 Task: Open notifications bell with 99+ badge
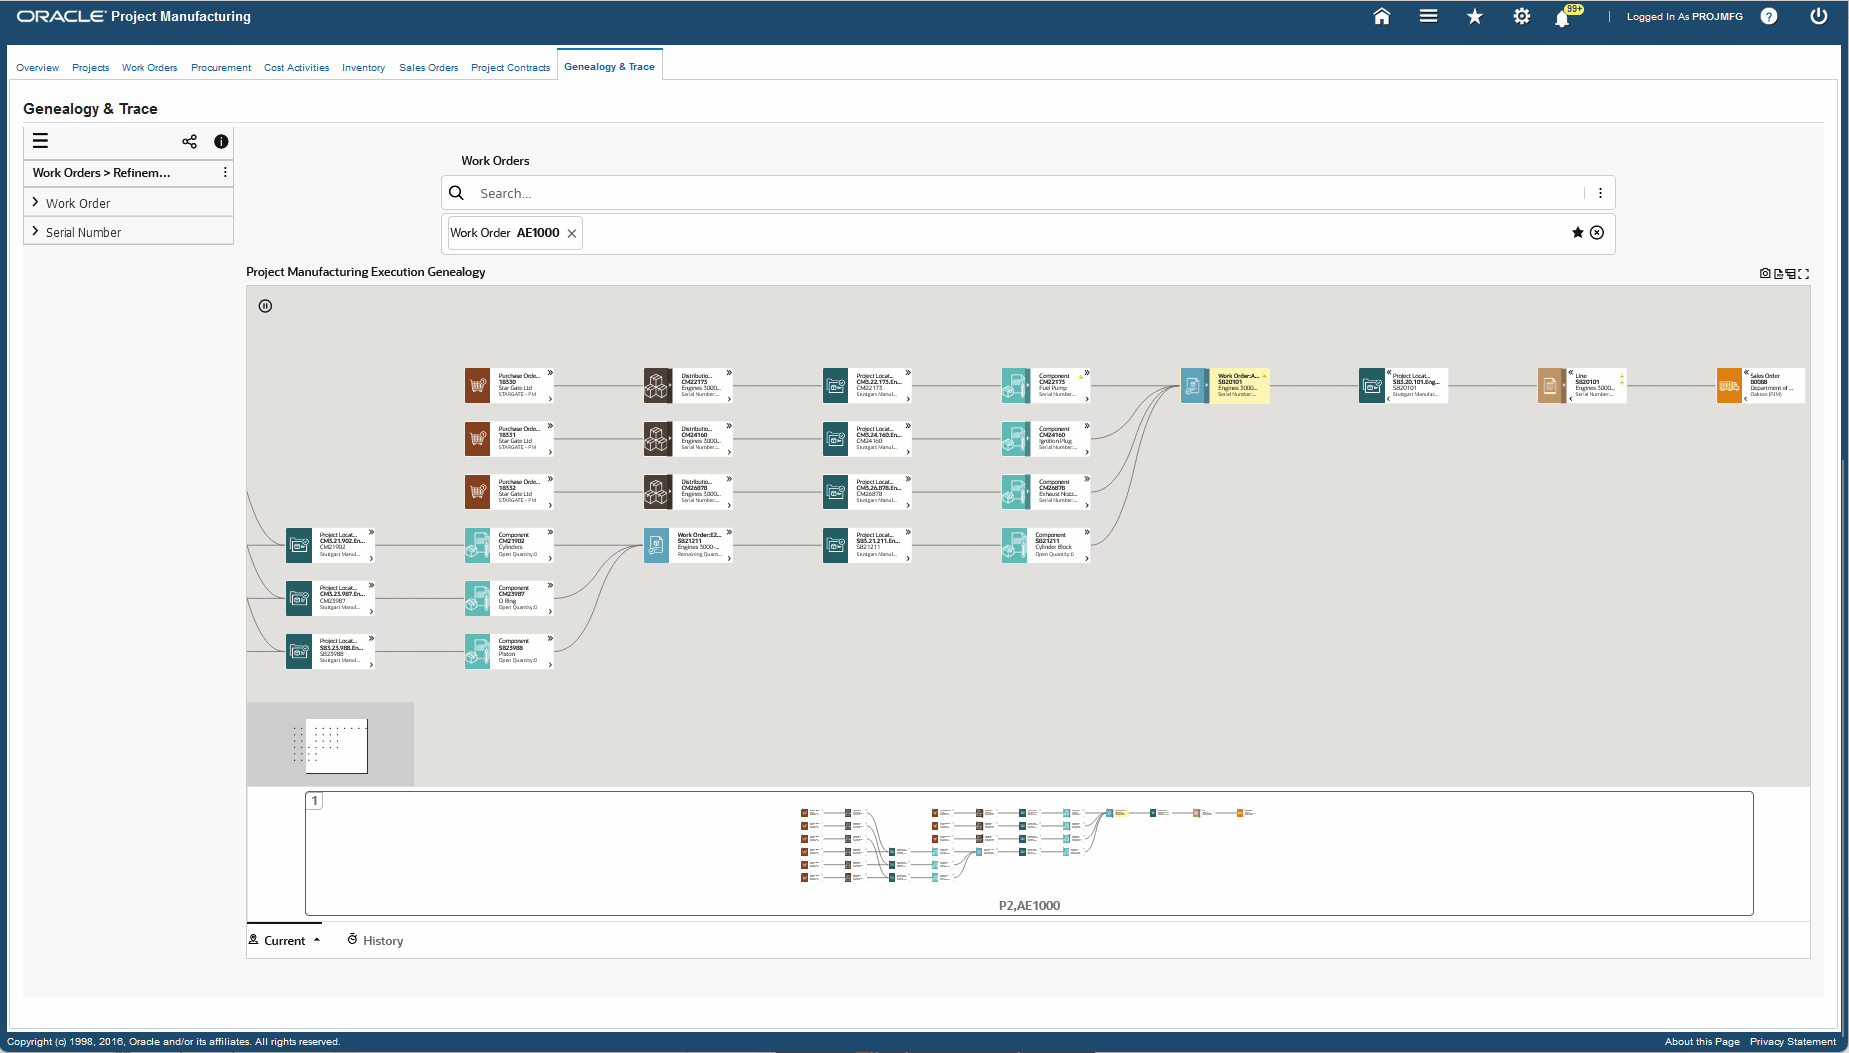pyautogui.click(x=1564, y=17)
